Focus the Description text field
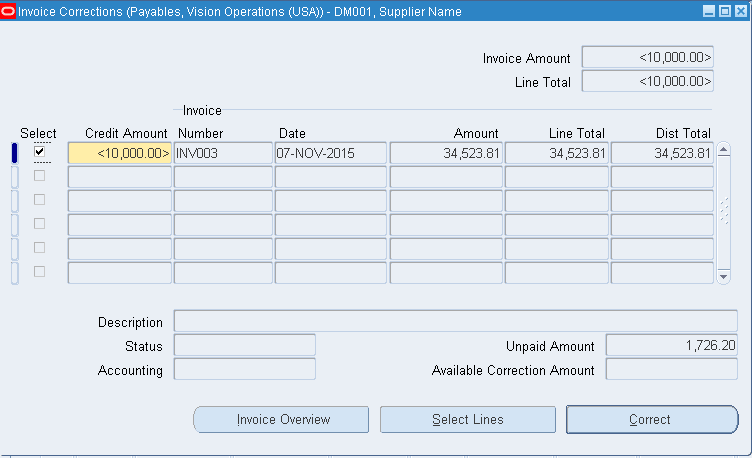Viewport: 752px width, 458px height. point(455,322)
